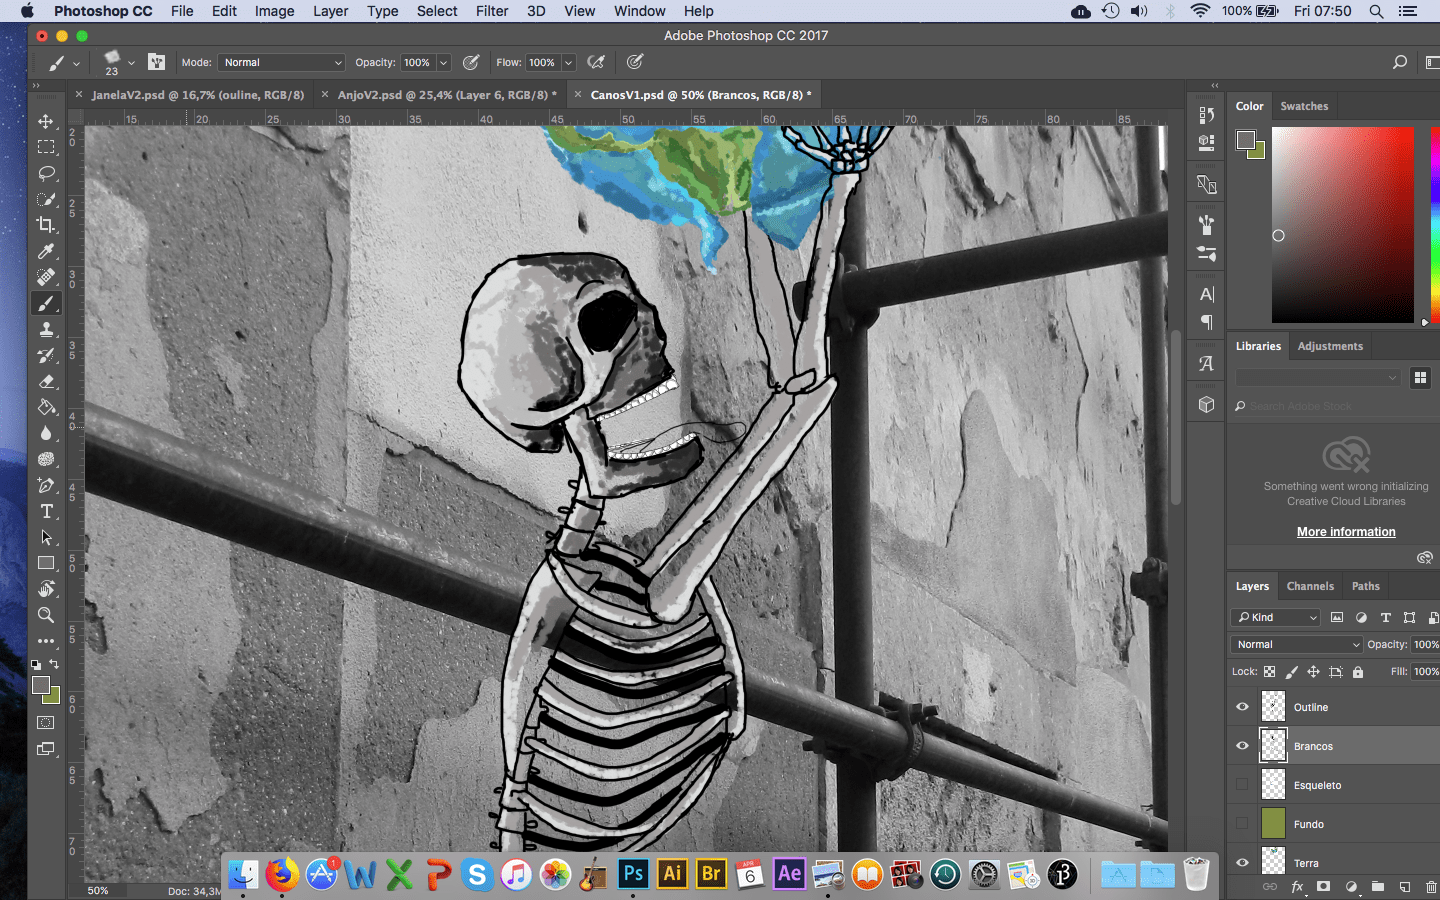This screenshot has height=900, width=1440.
Task: Hide the Outline layer
Action: coord(1242,707)
